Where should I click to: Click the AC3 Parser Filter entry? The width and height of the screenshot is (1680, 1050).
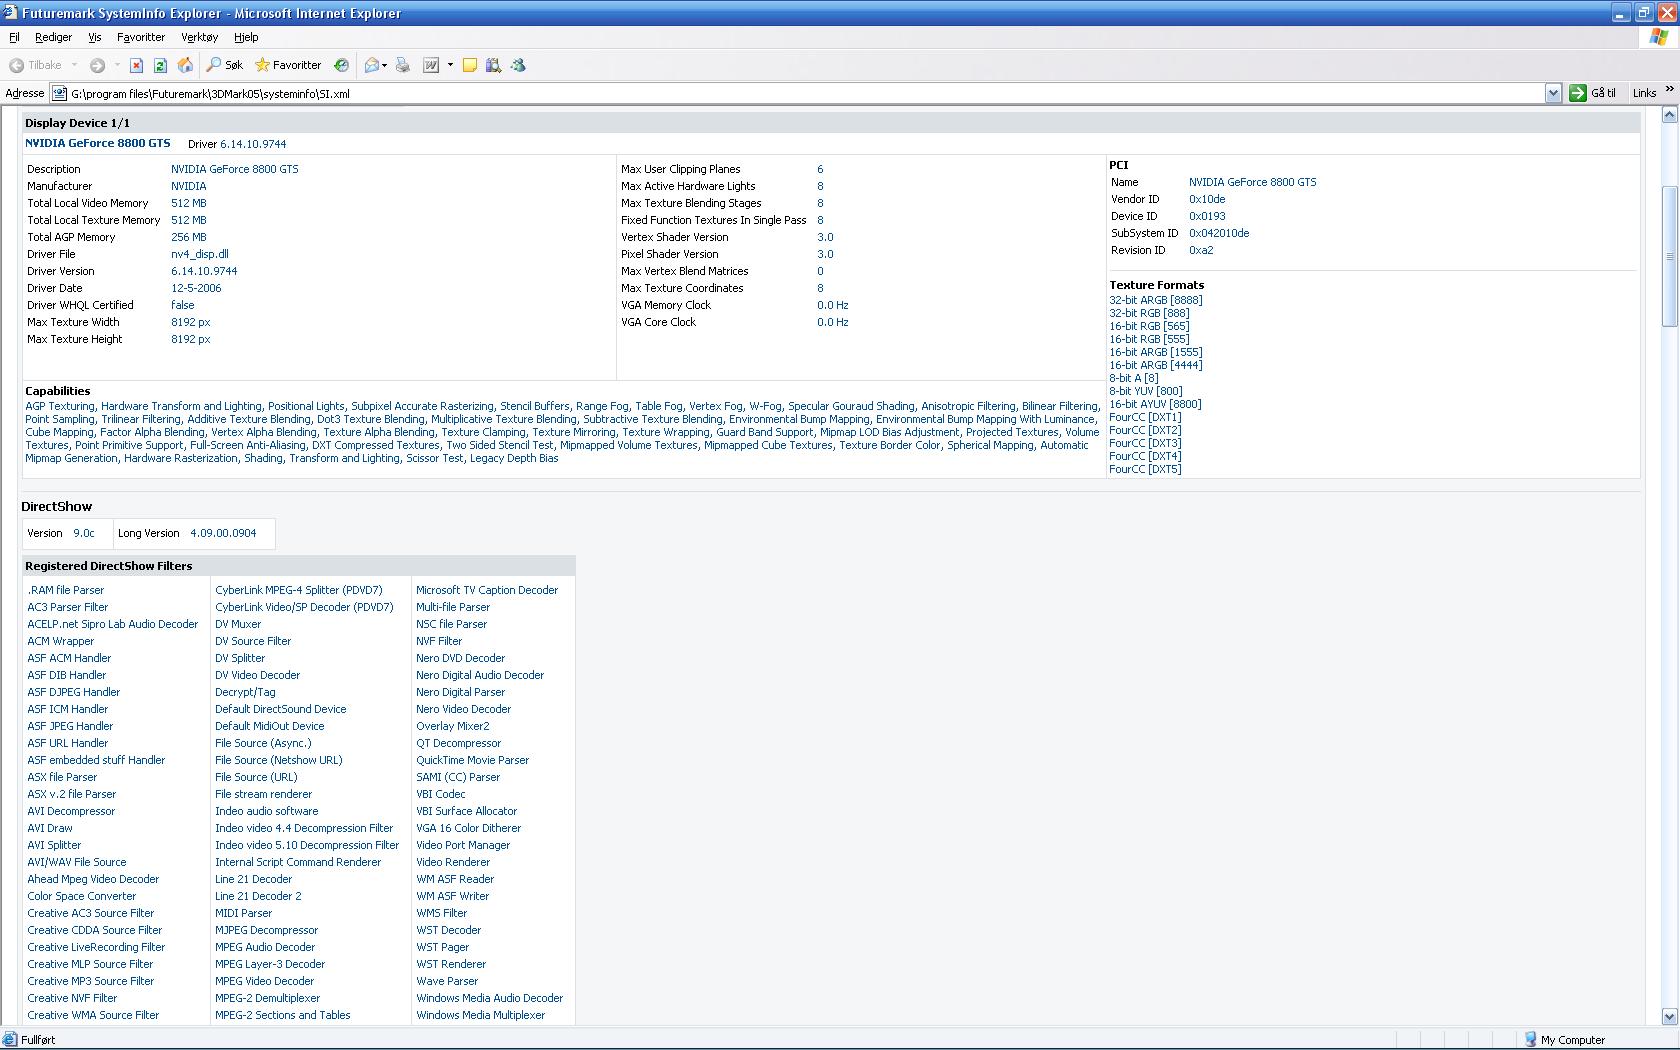pos(68,607)
